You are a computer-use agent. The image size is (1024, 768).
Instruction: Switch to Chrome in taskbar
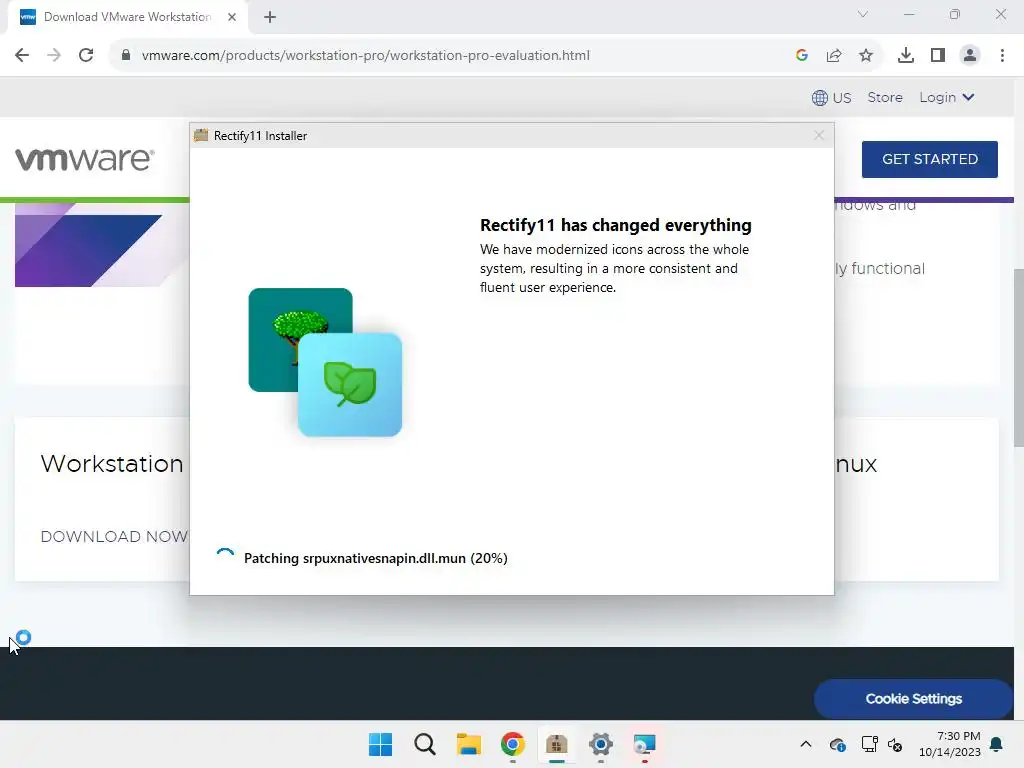513,744
